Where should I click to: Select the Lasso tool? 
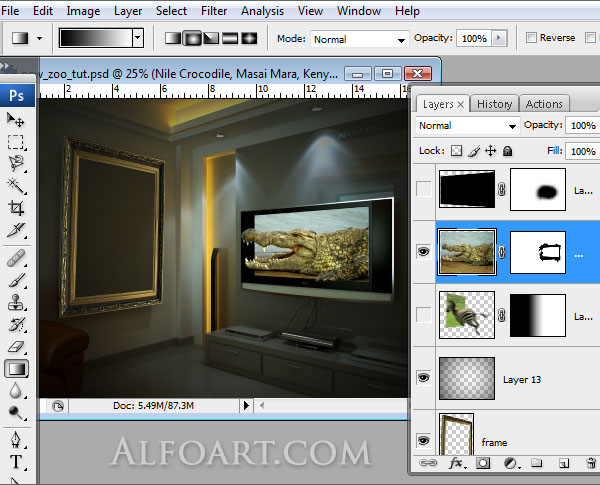point(16,163)
